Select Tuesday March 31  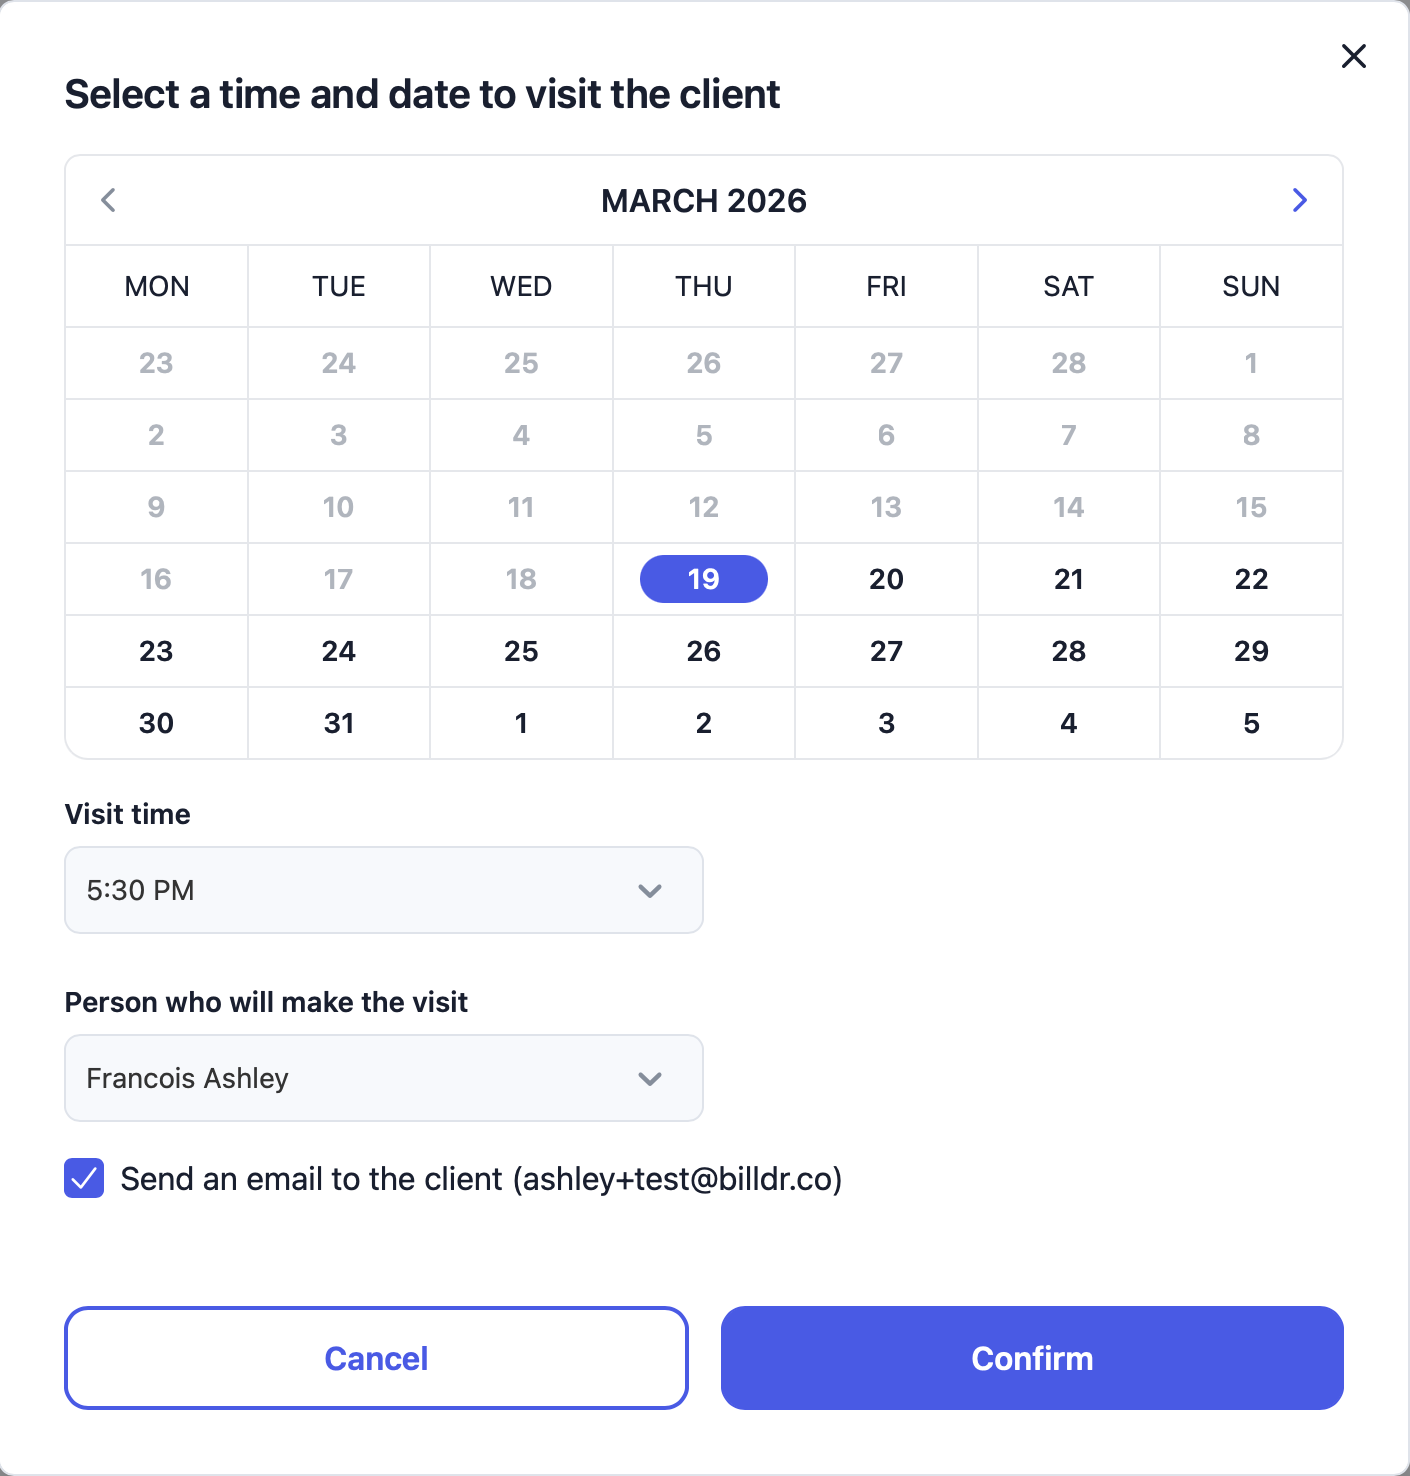click(x=339, y=723)
